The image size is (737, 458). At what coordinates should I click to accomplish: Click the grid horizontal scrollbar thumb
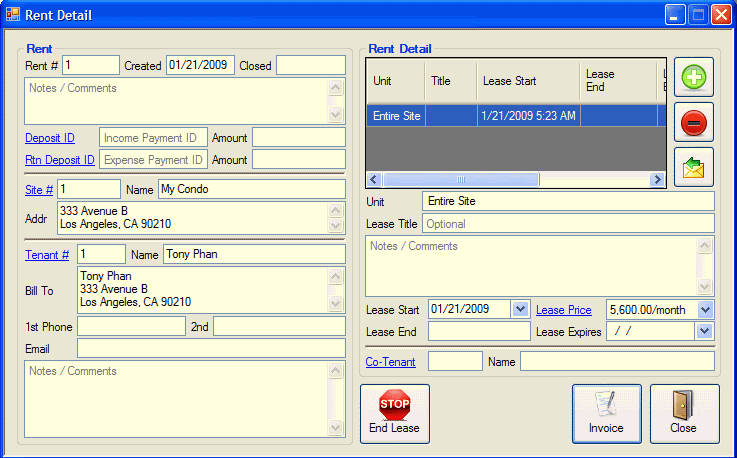point(461,179)
